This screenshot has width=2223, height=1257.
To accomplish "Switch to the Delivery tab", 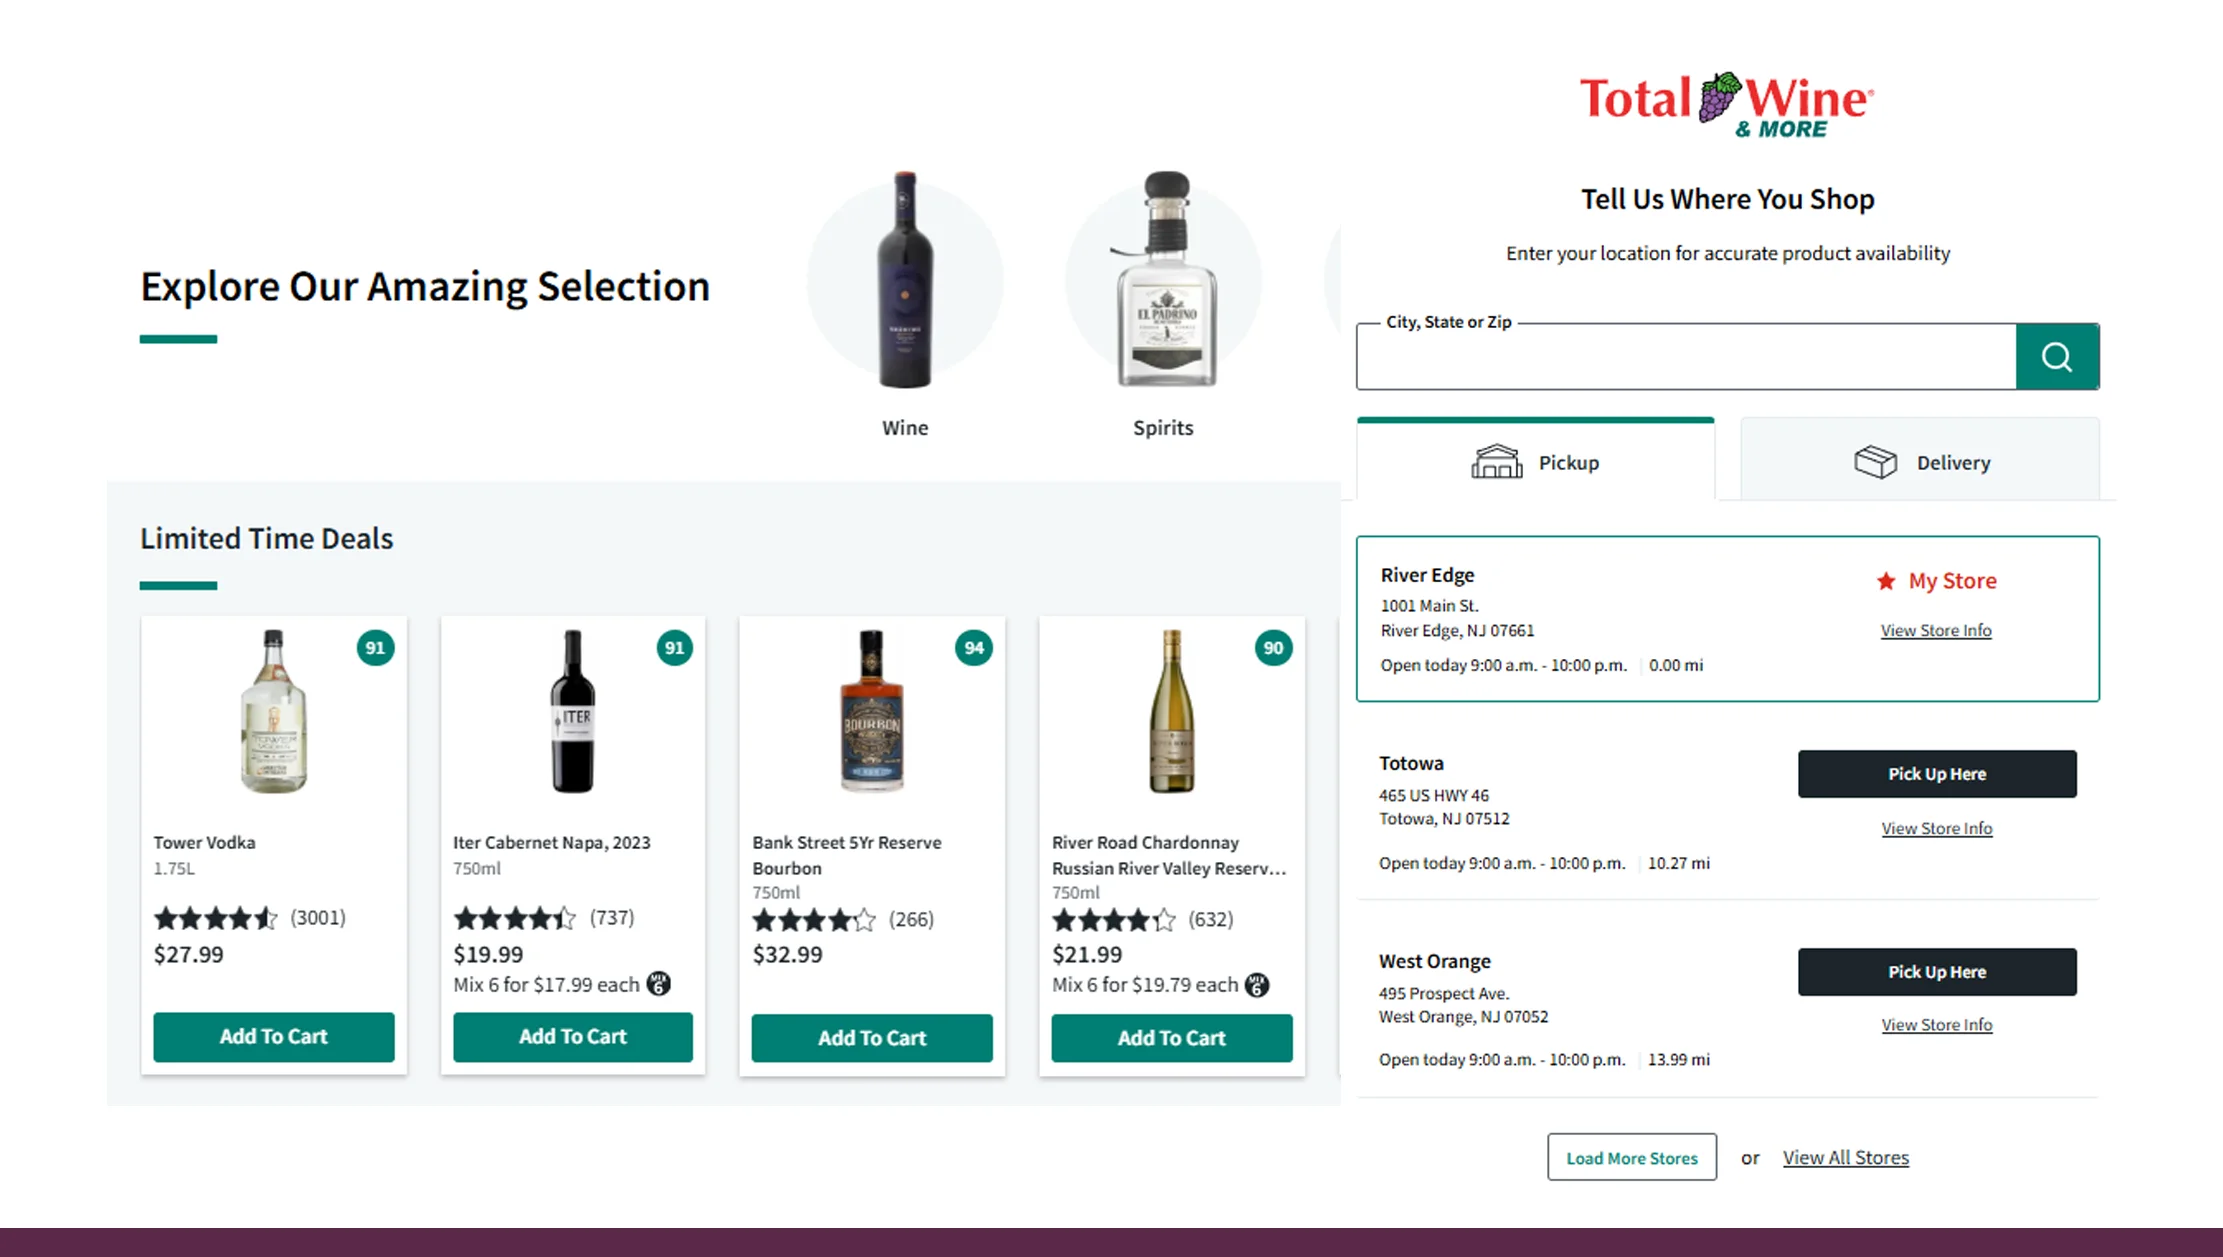I will coord(1918,462).
